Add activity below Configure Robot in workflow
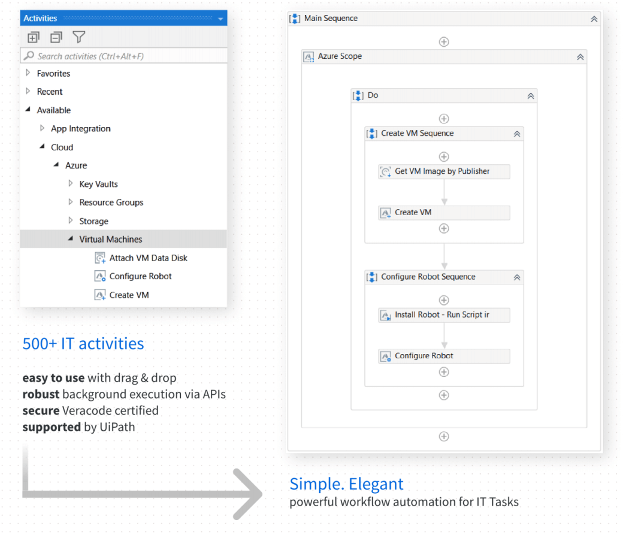 (x=444, y=372)
